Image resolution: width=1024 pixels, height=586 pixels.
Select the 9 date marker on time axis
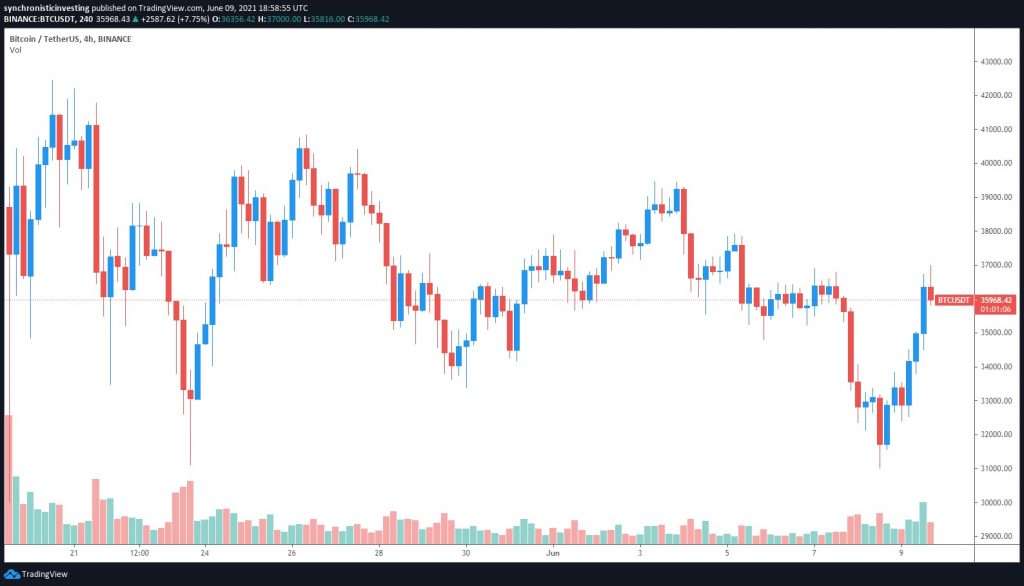[901, 553]
